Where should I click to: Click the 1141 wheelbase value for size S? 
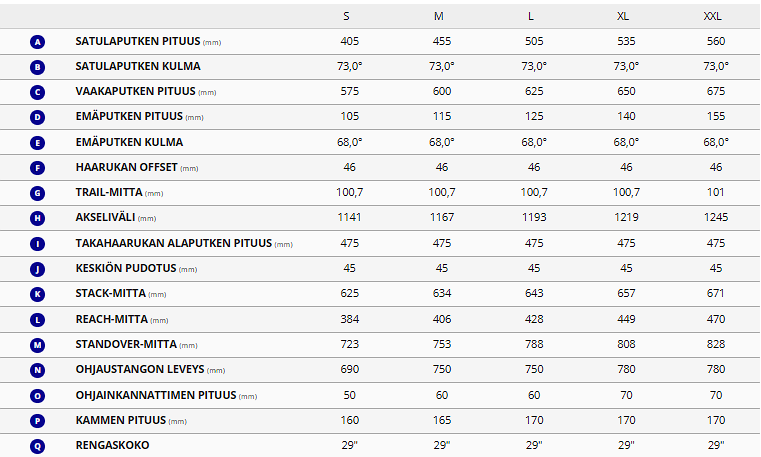[x=349, y=218]
